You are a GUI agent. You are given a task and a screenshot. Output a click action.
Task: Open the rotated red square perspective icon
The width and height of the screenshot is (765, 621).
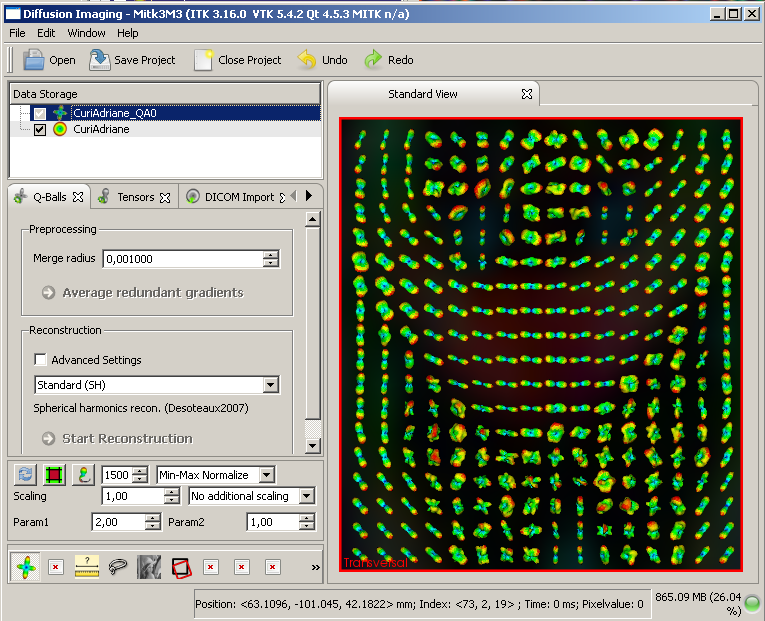[x=181, y=567]
